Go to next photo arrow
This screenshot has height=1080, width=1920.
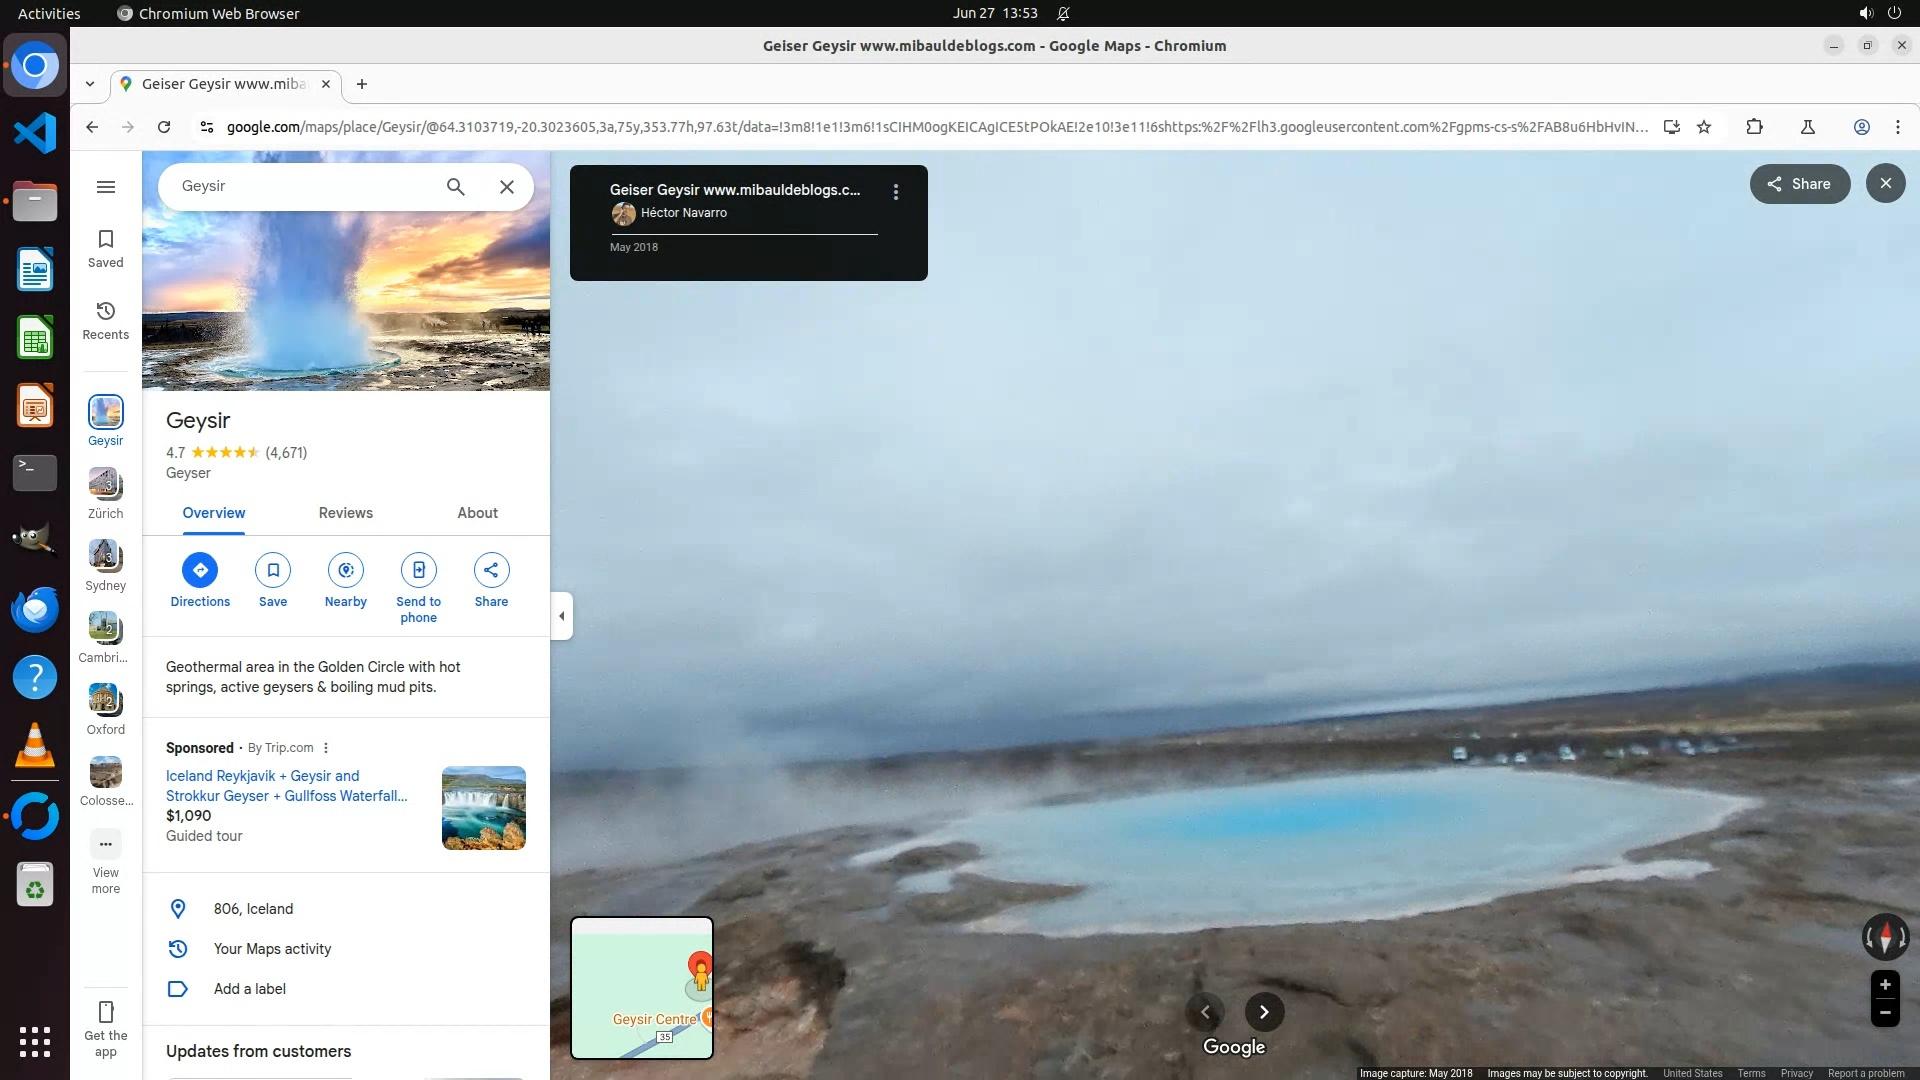coord(1264,1012)
